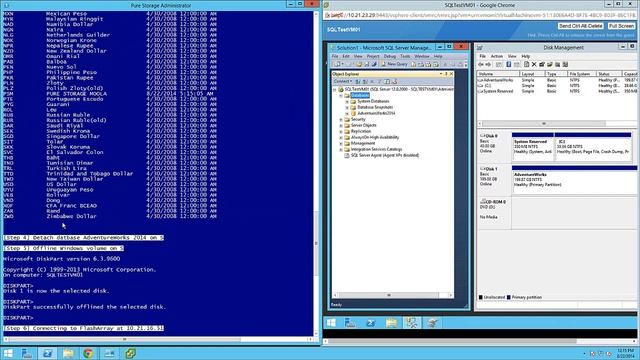
Task: Open the Tools menu in SSMS
Action: click(x=405, y=56)
